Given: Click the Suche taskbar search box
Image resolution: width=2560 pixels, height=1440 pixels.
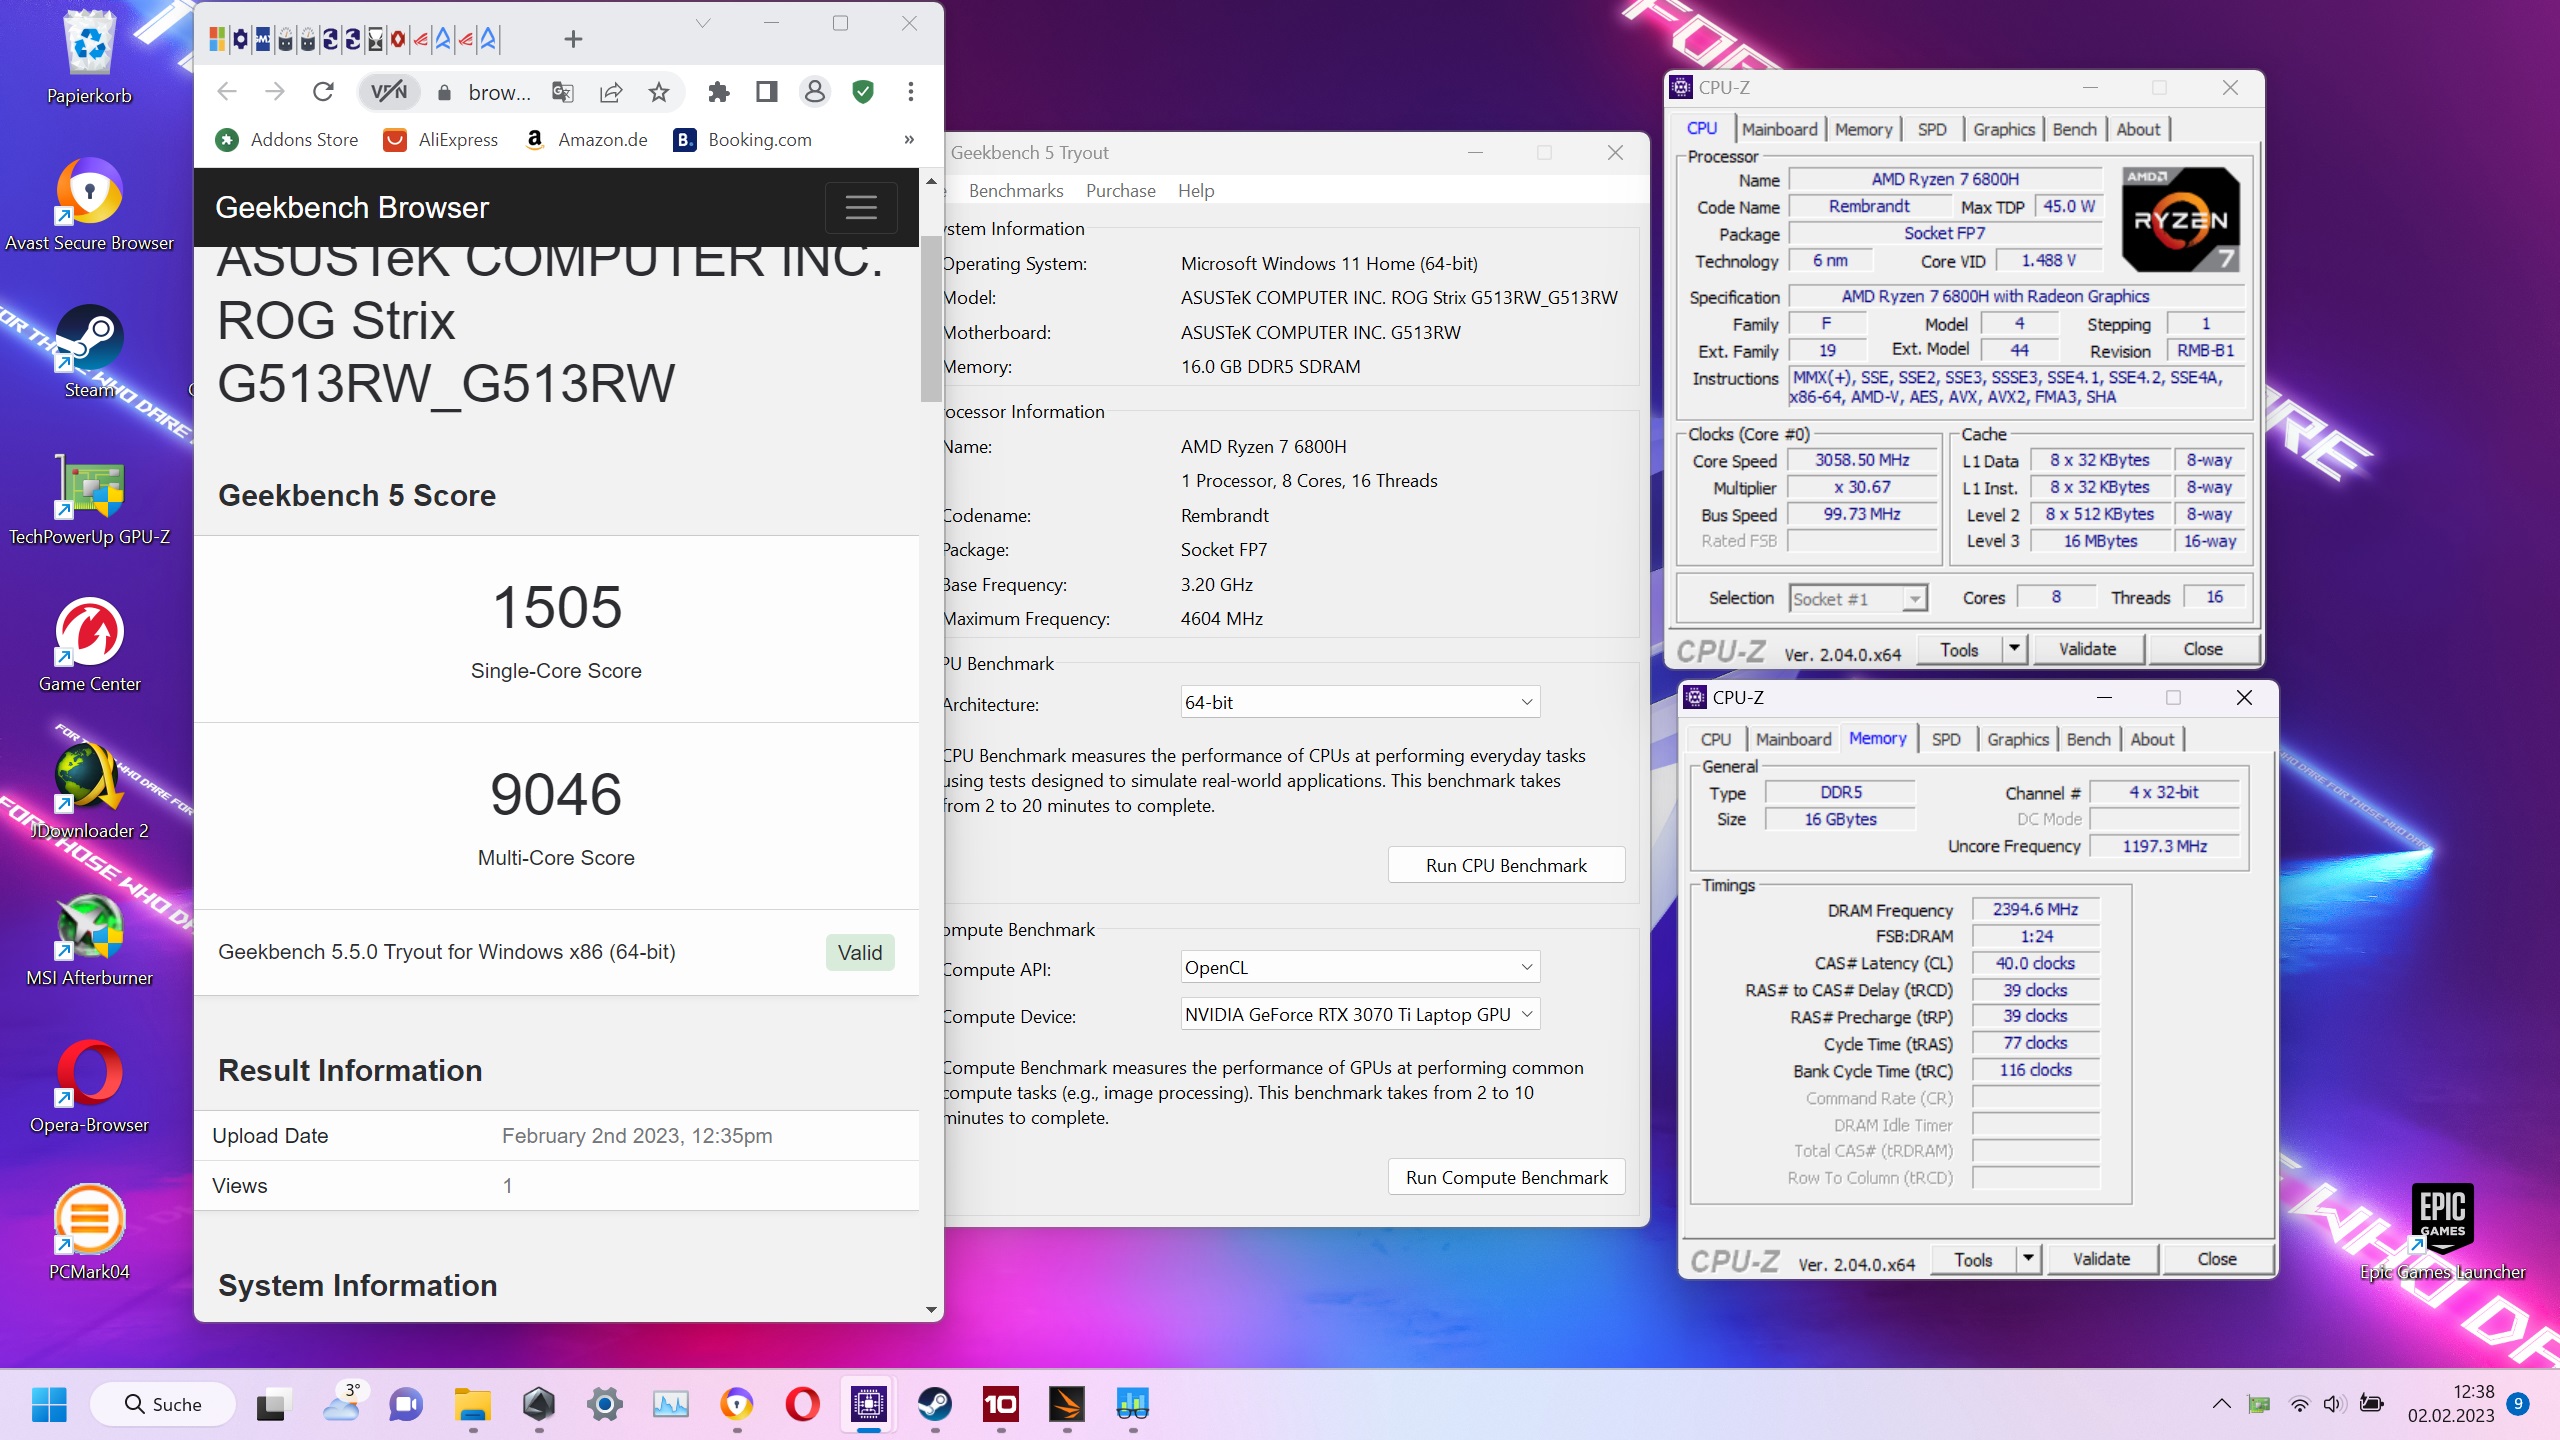Looking at the screenshot, I should tap(163, 1404).
